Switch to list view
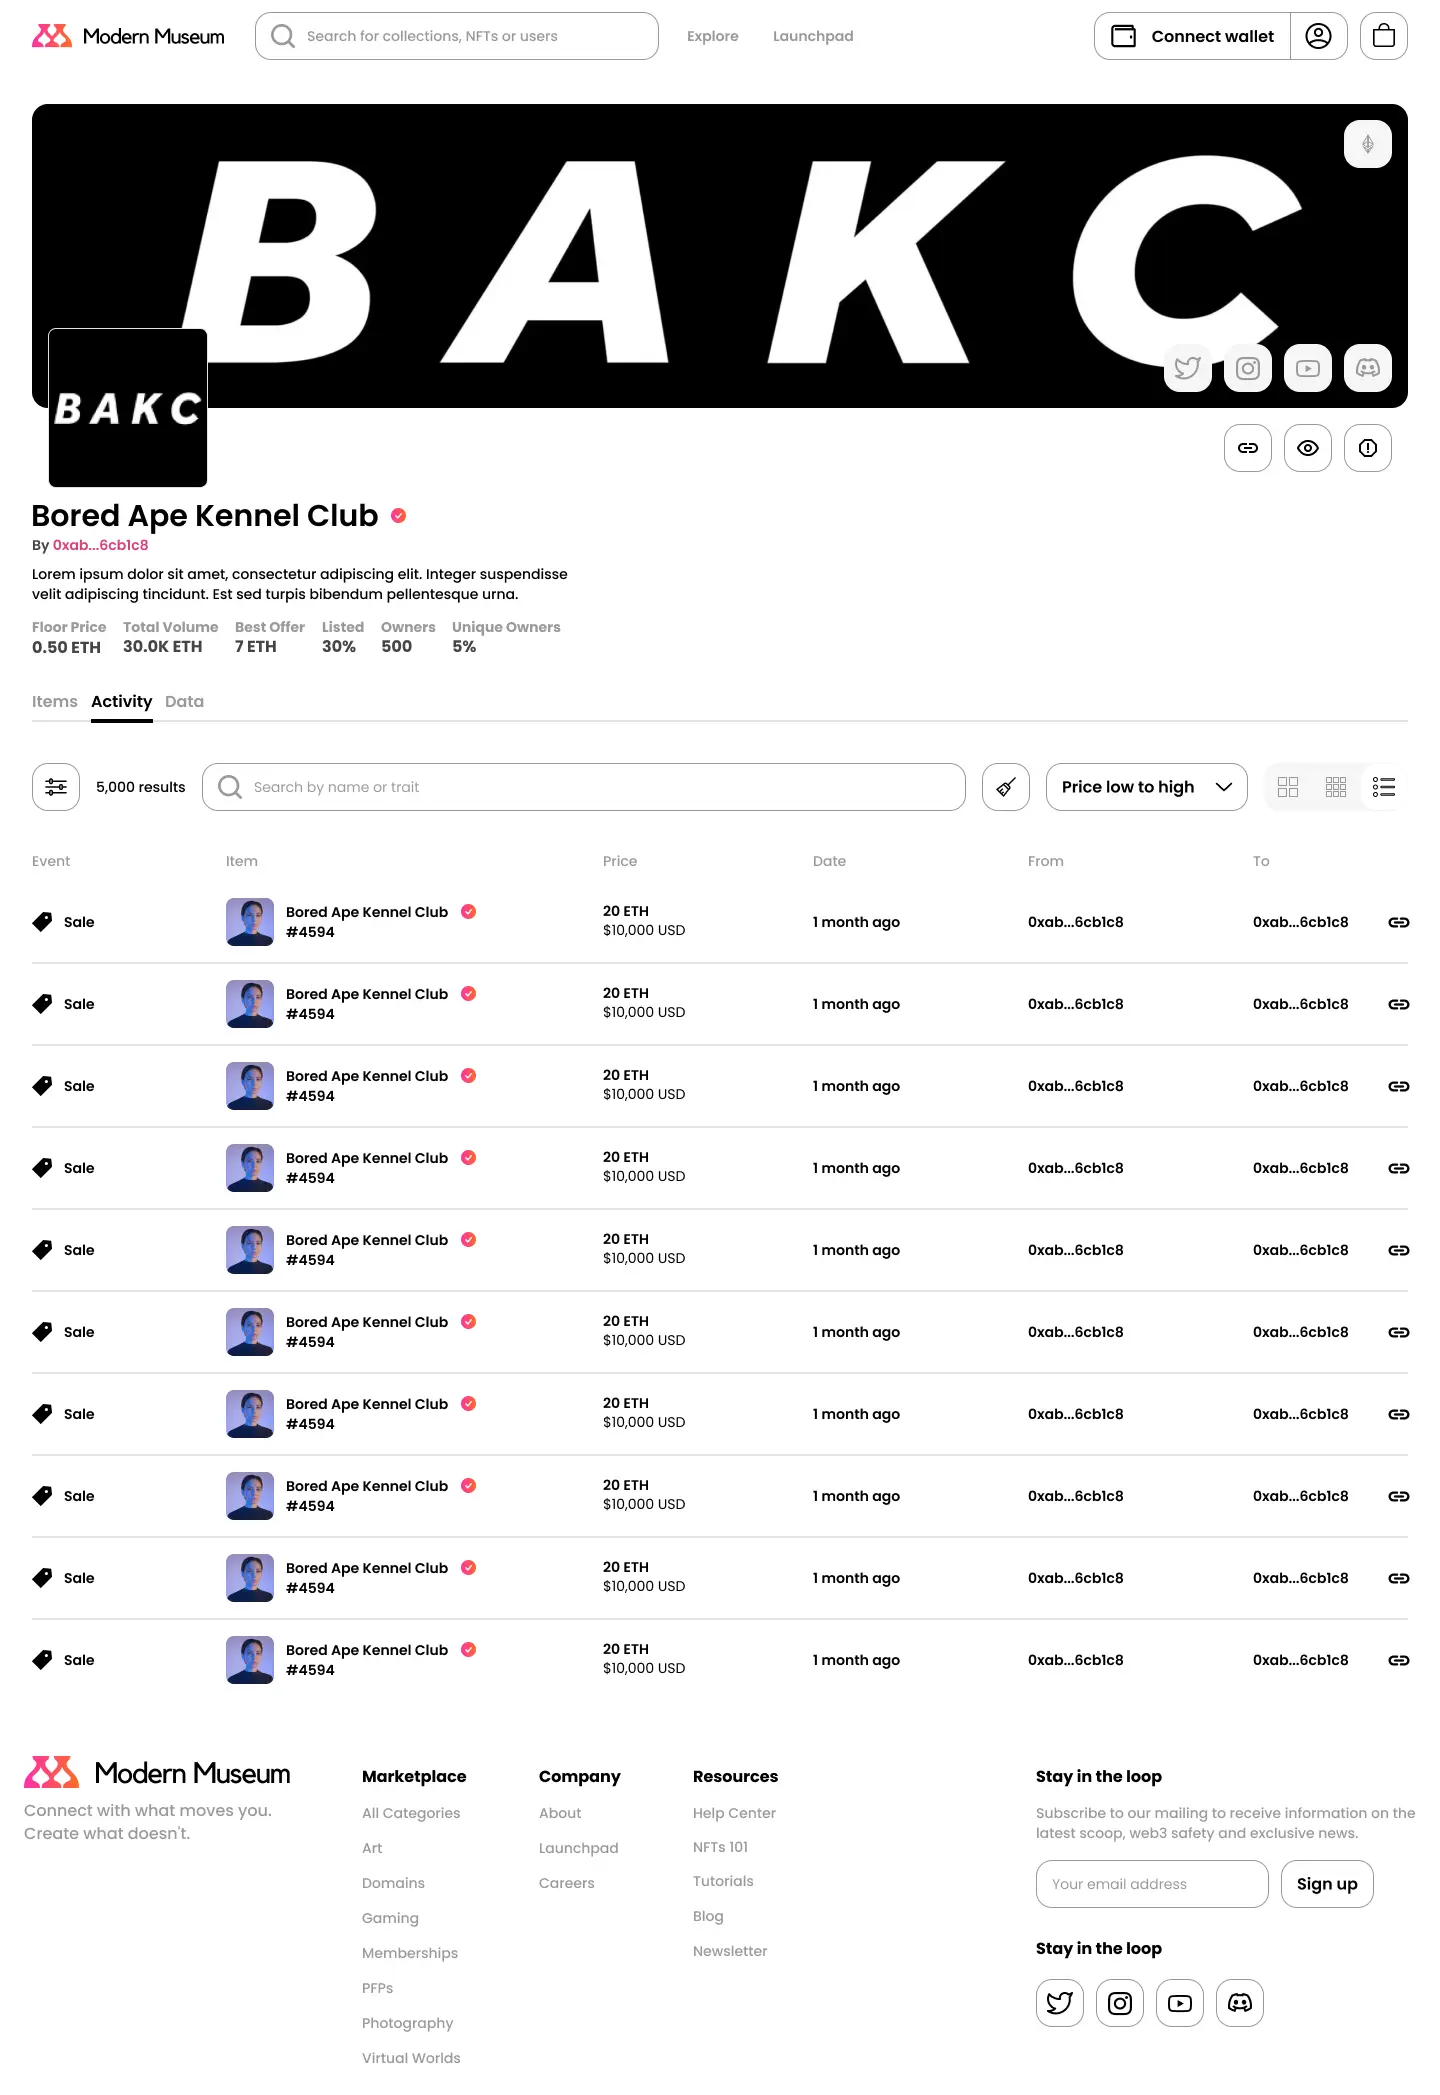Image resolution: width=1440 pixels, height=2095 pixels. [x=1384, y=787]
